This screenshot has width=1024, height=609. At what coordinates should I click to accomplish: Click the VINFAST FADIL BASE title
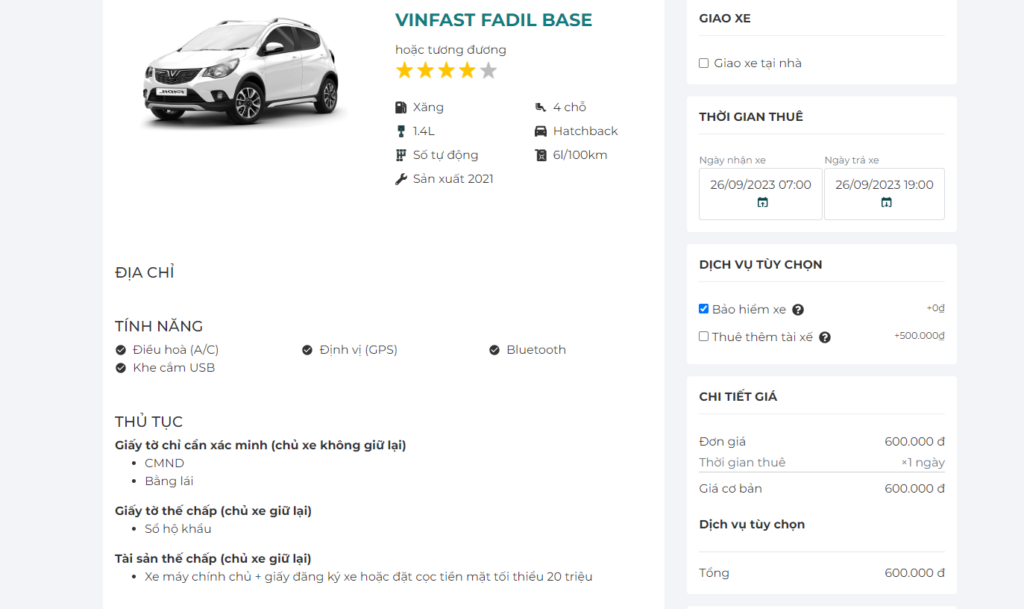point(493,20)
